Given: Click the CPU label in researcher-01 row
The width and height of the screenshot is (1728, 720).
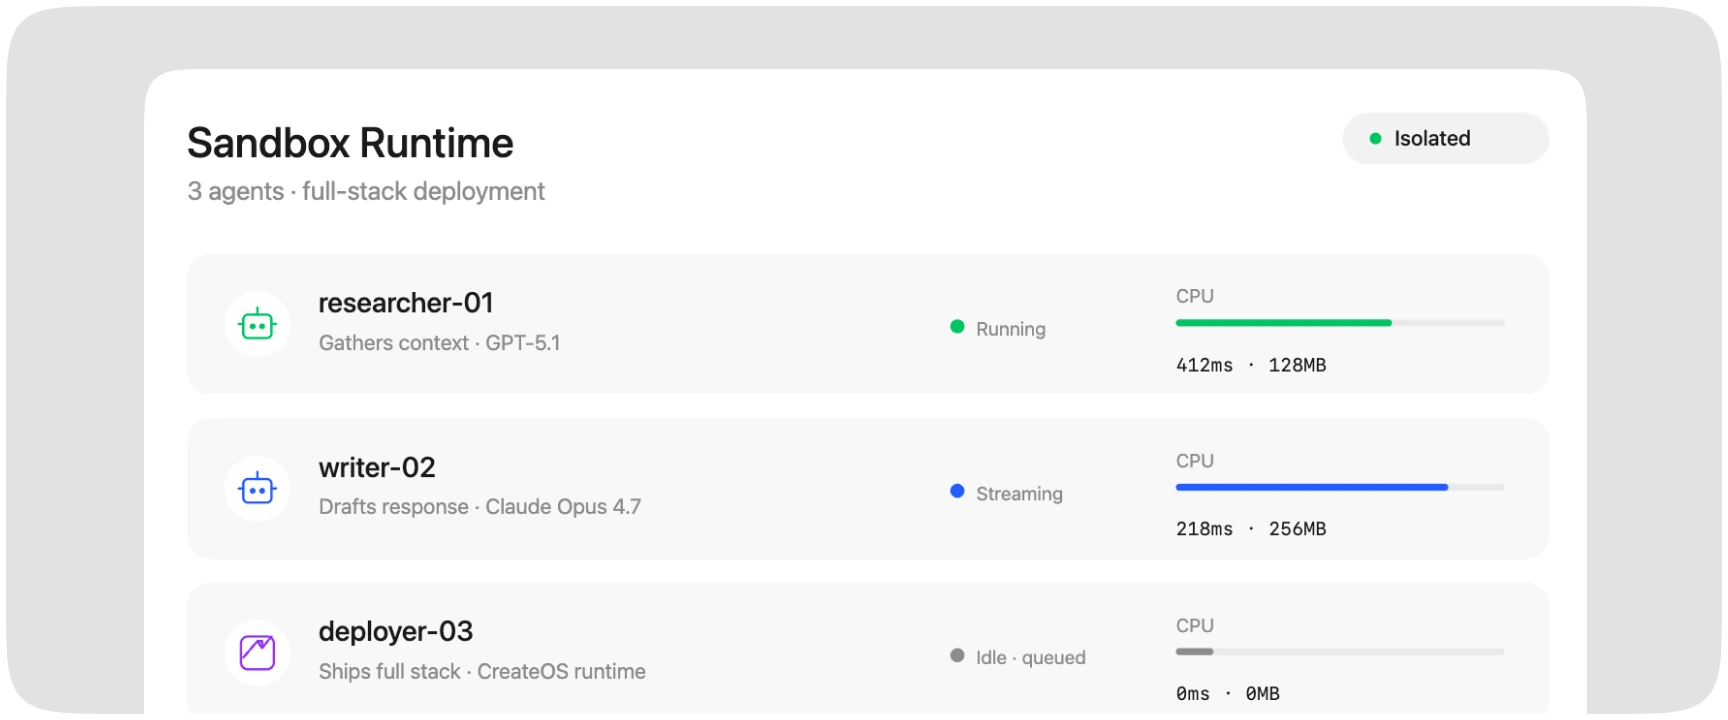Looking at the screenshot, I should click(x=1195, y=296).
